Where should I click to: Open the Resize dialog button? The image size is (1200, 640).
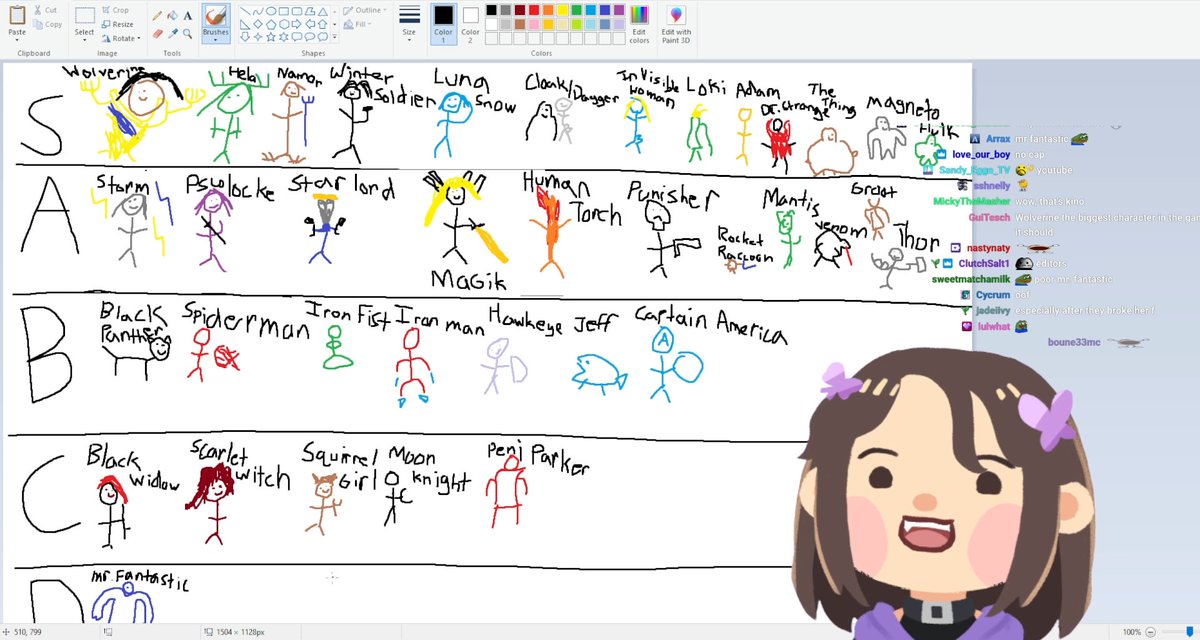(117, 24)
